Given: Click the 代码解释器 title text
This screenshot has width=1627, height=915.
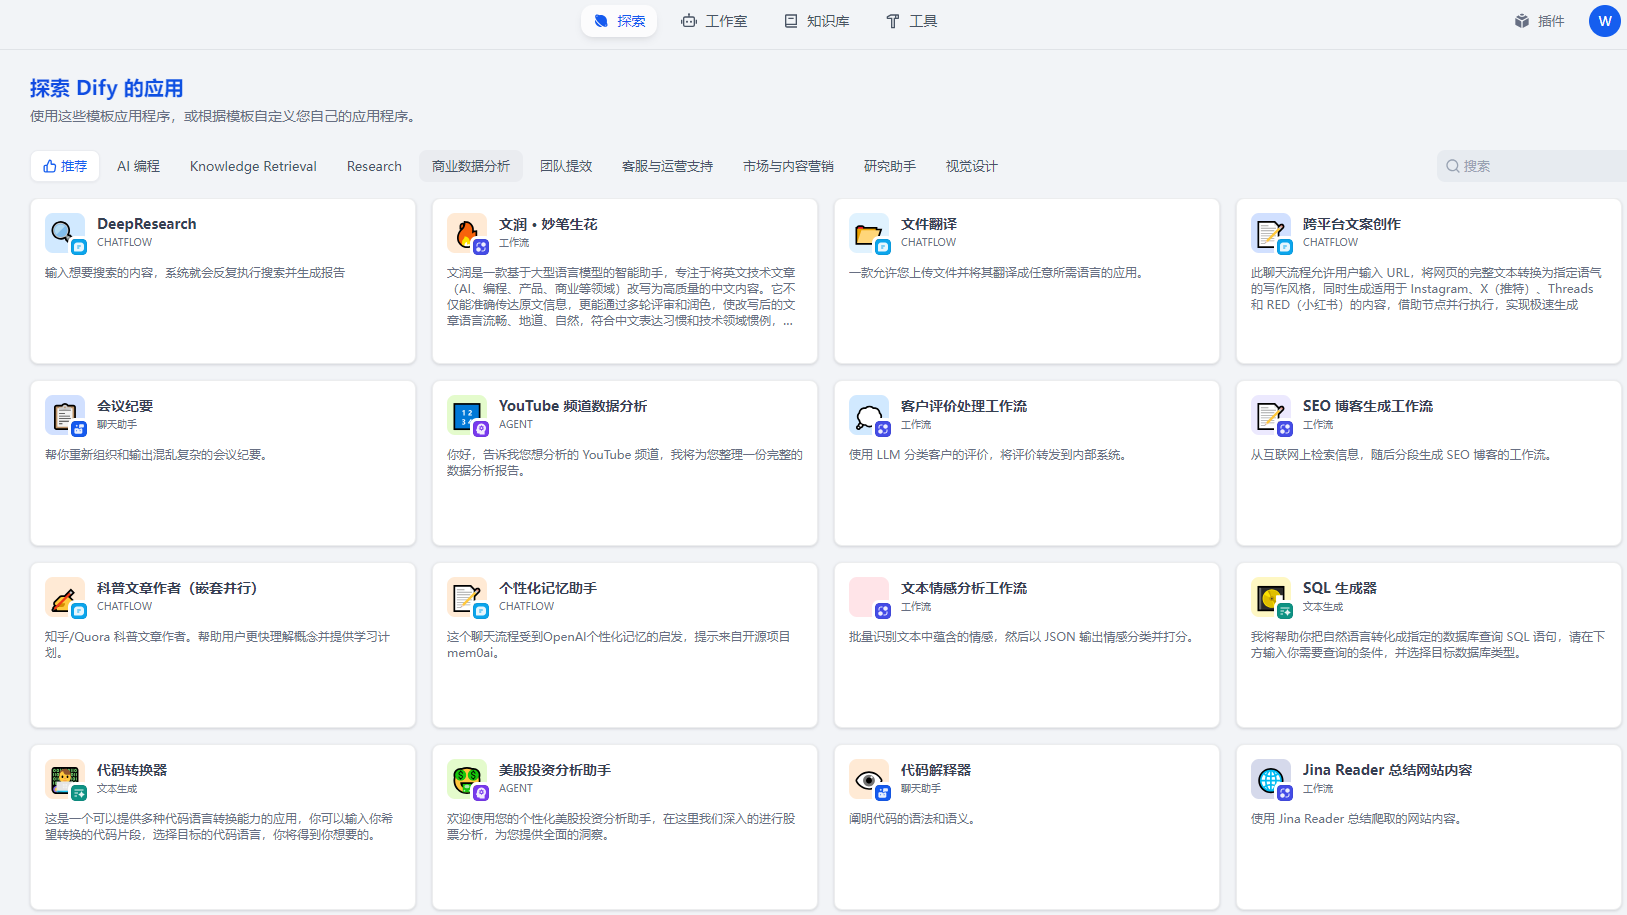Looking at the screenshot, I should click(x=936, y=770).
